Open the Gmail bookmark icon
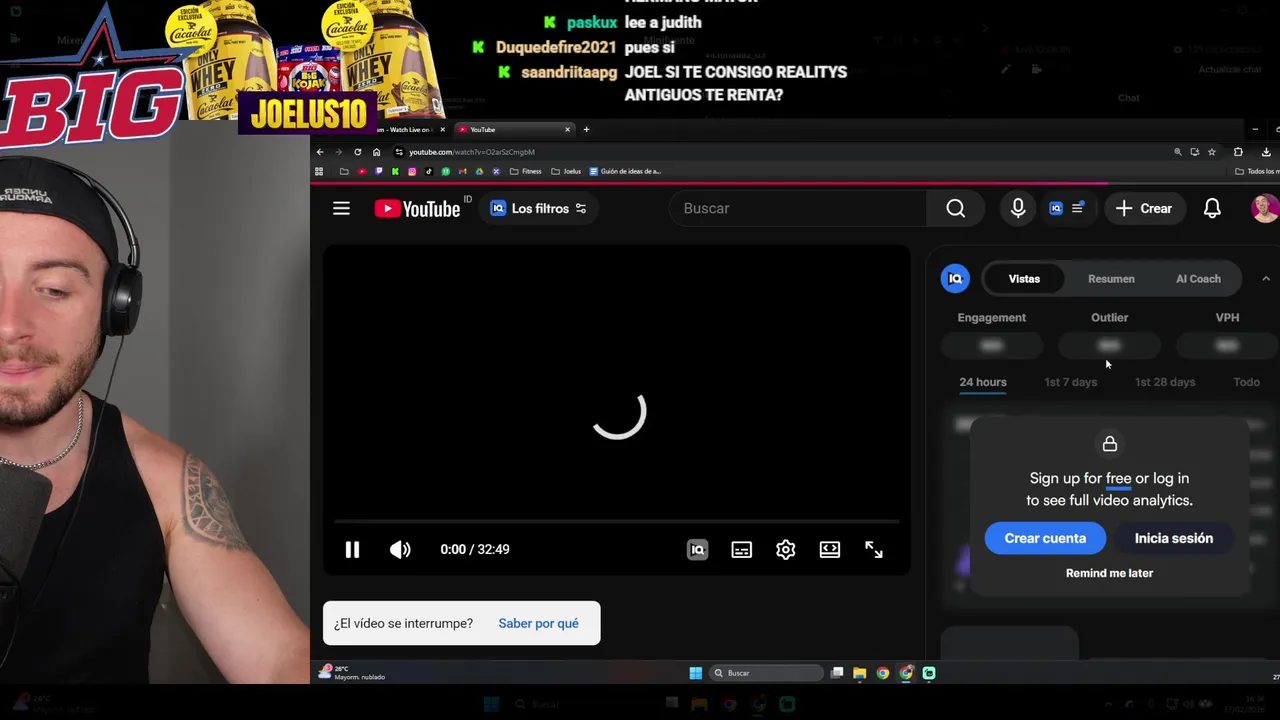The width and height of the screenshot is (1280, 720). coord(462,171)
